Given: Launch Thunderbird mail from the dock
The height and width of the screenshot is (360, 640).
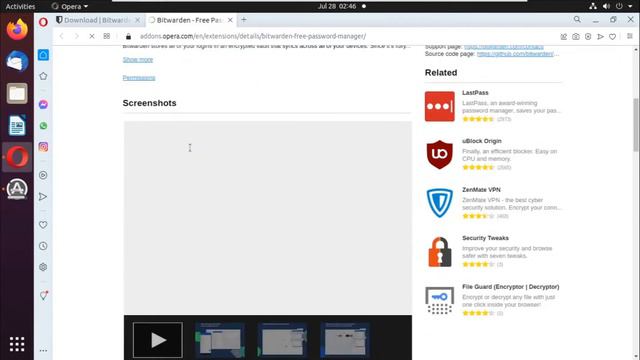Looking at the screenshot, I should (x=17, y=61).
